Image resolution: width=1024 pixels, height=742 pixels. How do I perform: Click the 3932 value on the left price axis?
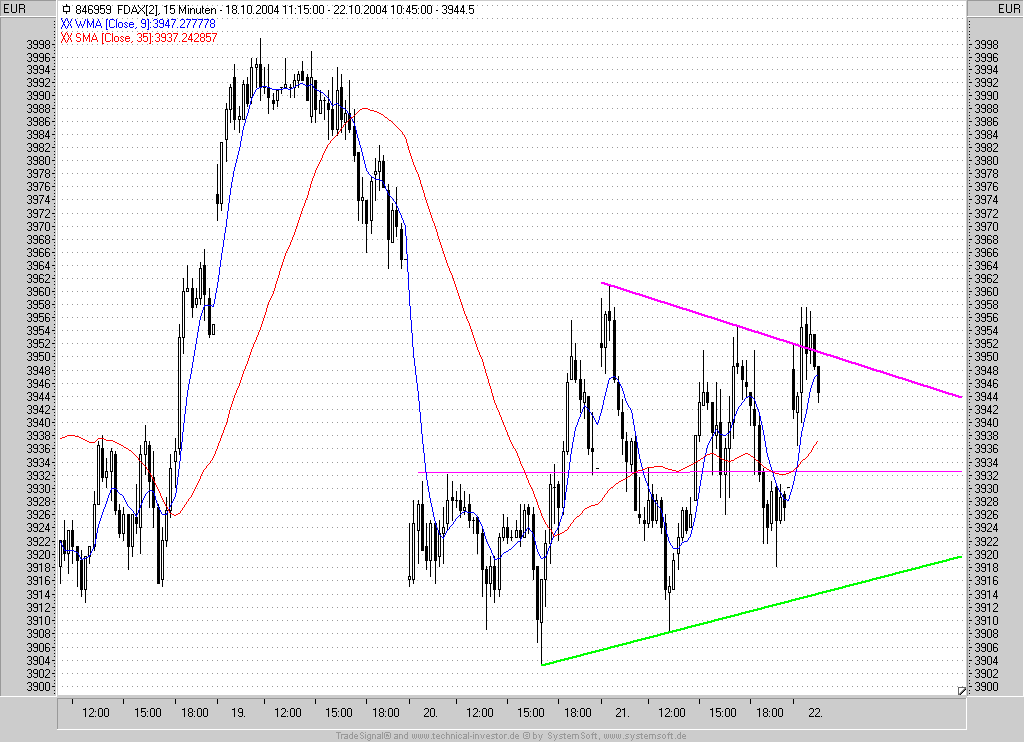point(39,476)
